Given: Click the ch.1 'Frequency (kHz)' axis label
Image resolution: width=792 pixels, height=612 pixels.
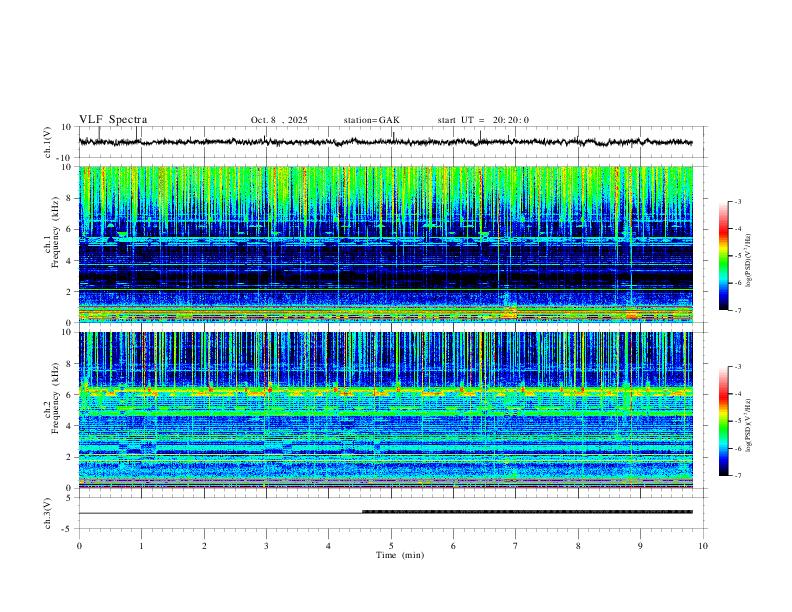Looking at the screenshot, I should 55,233.
